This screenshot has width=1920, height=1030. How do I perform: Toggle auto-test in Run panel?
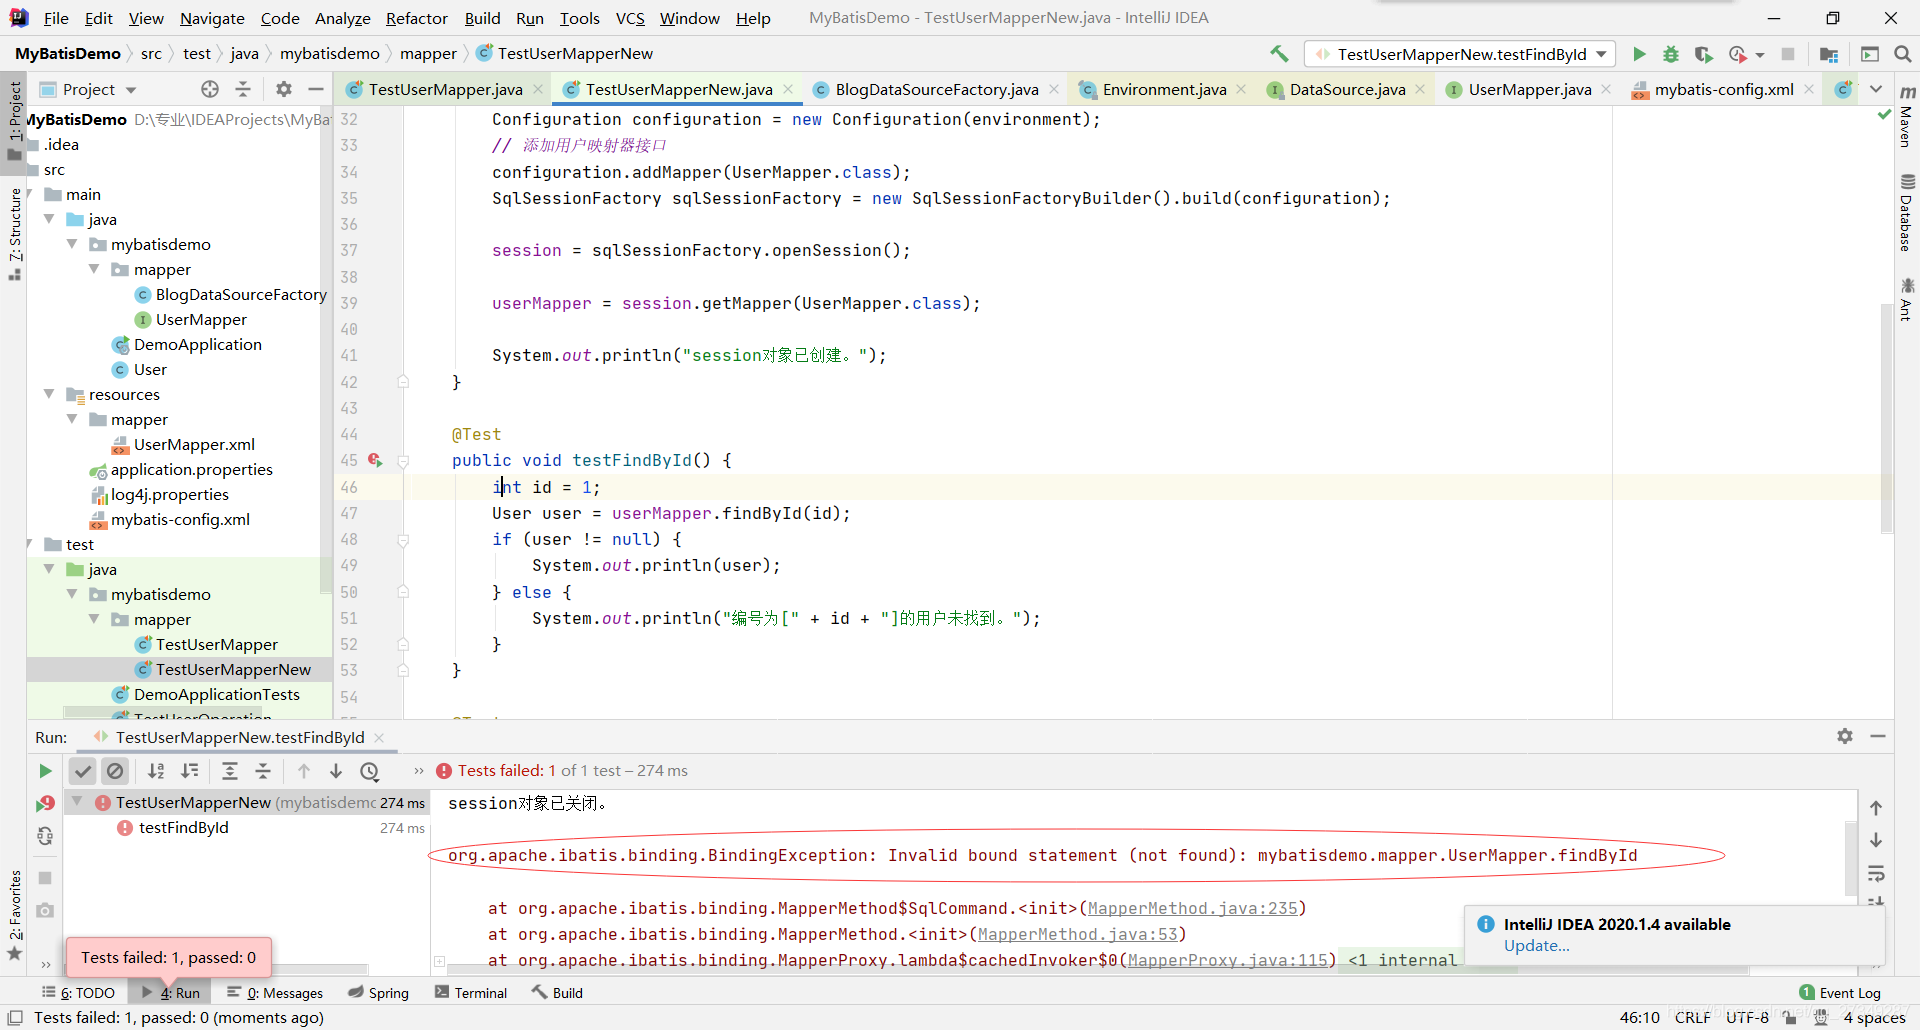(45, 836)
